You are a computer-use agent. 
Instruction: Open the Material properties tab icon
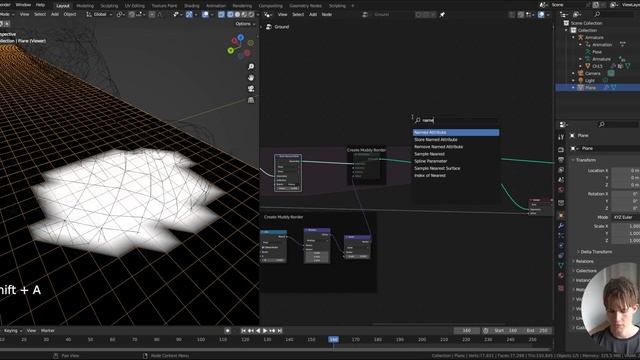click(561, 276)
